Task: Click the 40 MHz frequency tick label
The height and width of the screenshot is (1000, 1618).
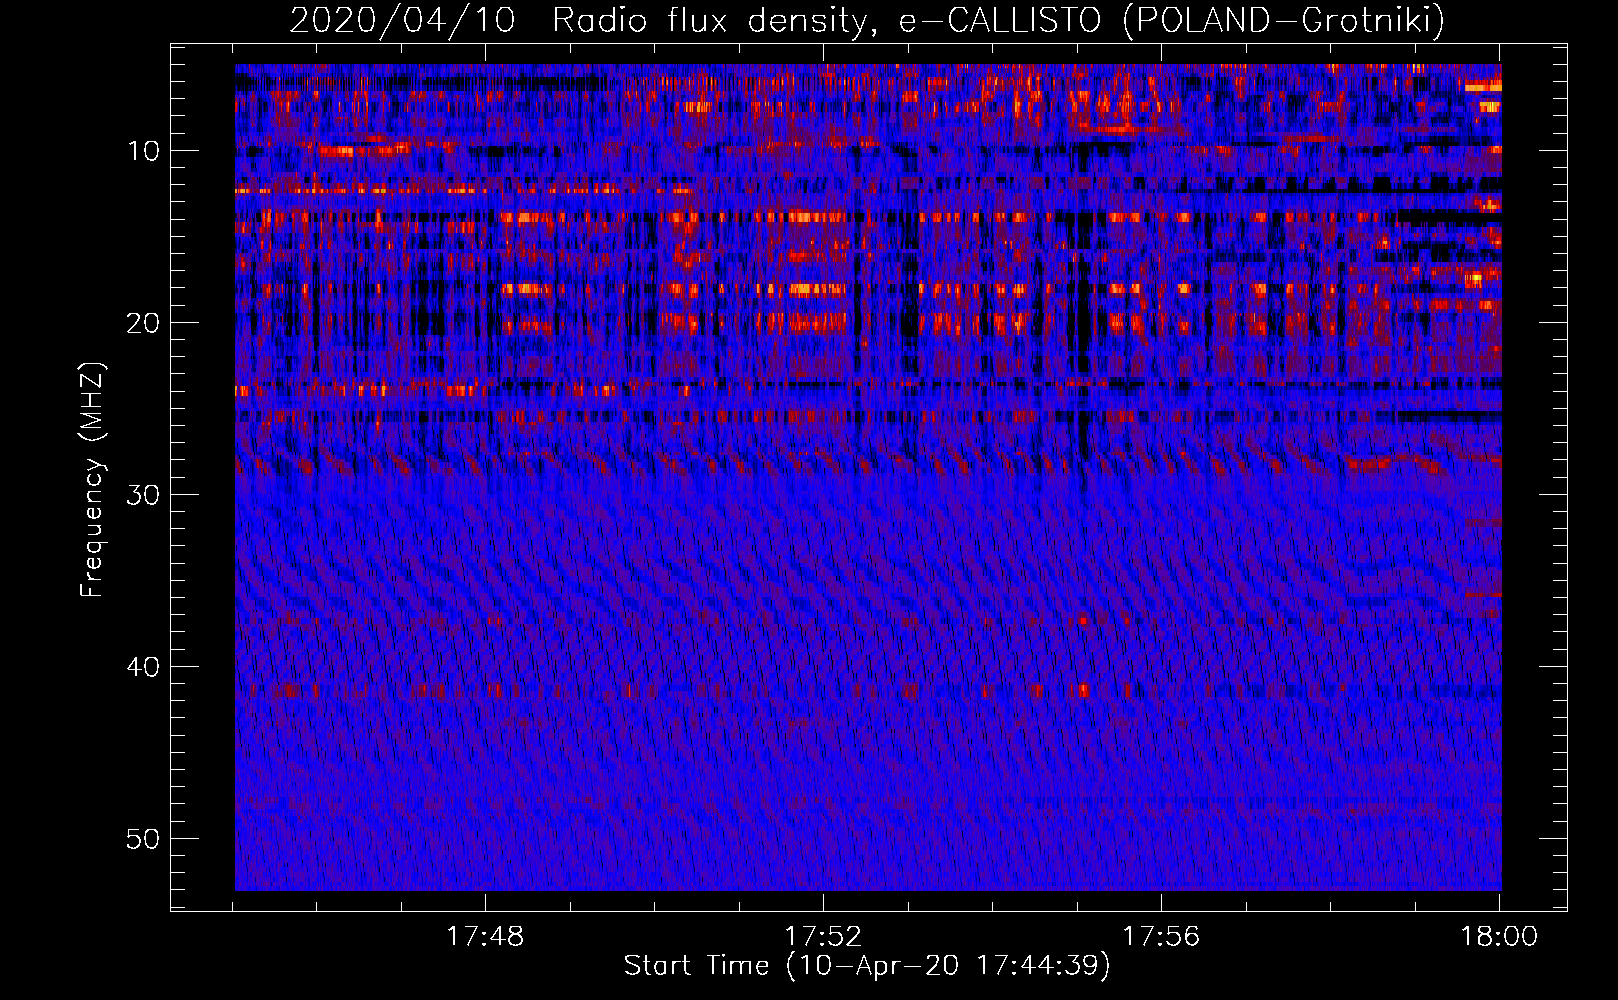Action: point(144,667)
